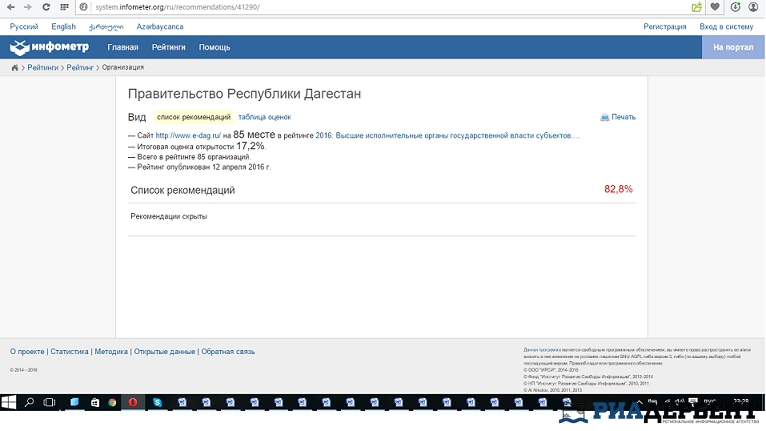This screenshot has height=431, width=766.
Task: Click the browser reload button
Action: 45,7
